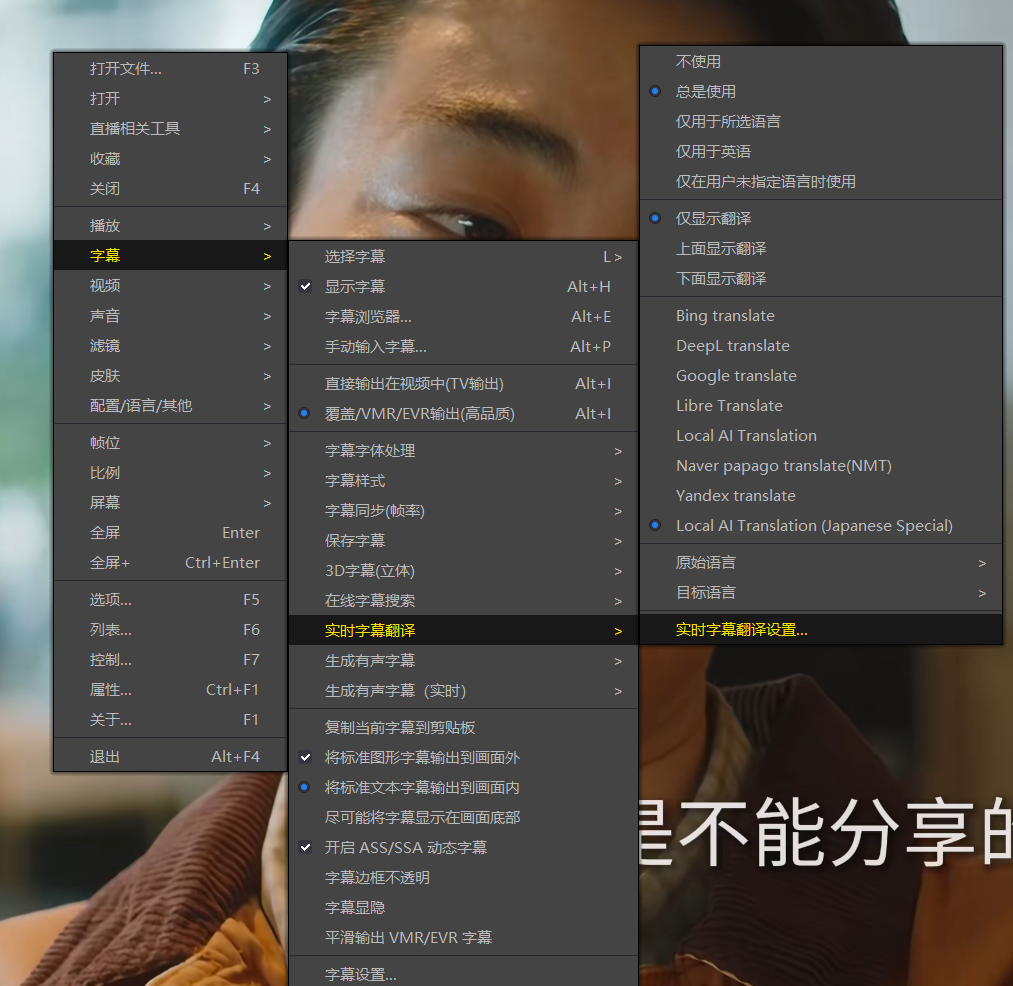Viewport: 1013px width, 986px height.
Task: Open 生成有声字幕 (实时) submenu
Action: (x=463, y=691)
